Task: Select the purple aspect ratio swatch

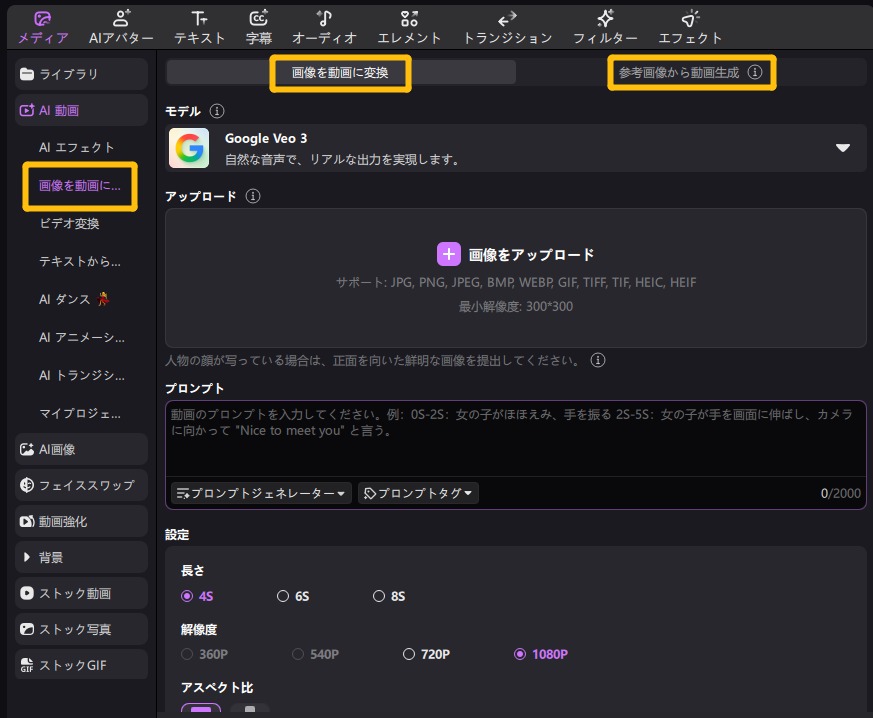Action: (x=202, y=711)
